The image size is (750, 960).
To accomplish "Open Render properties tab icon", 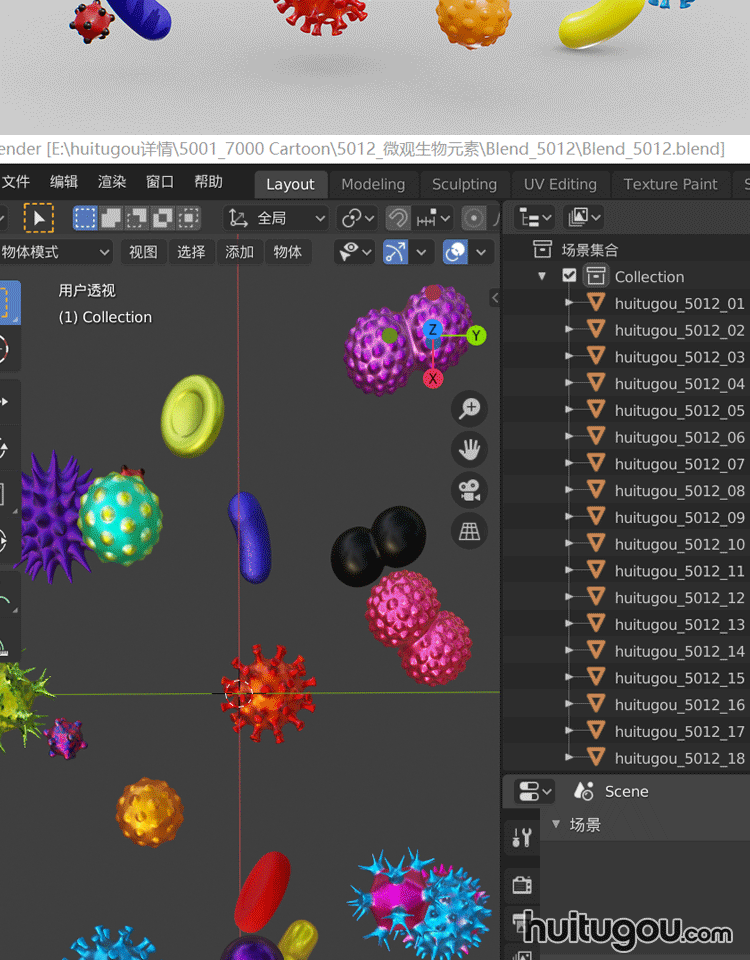I will coord(522,884).
